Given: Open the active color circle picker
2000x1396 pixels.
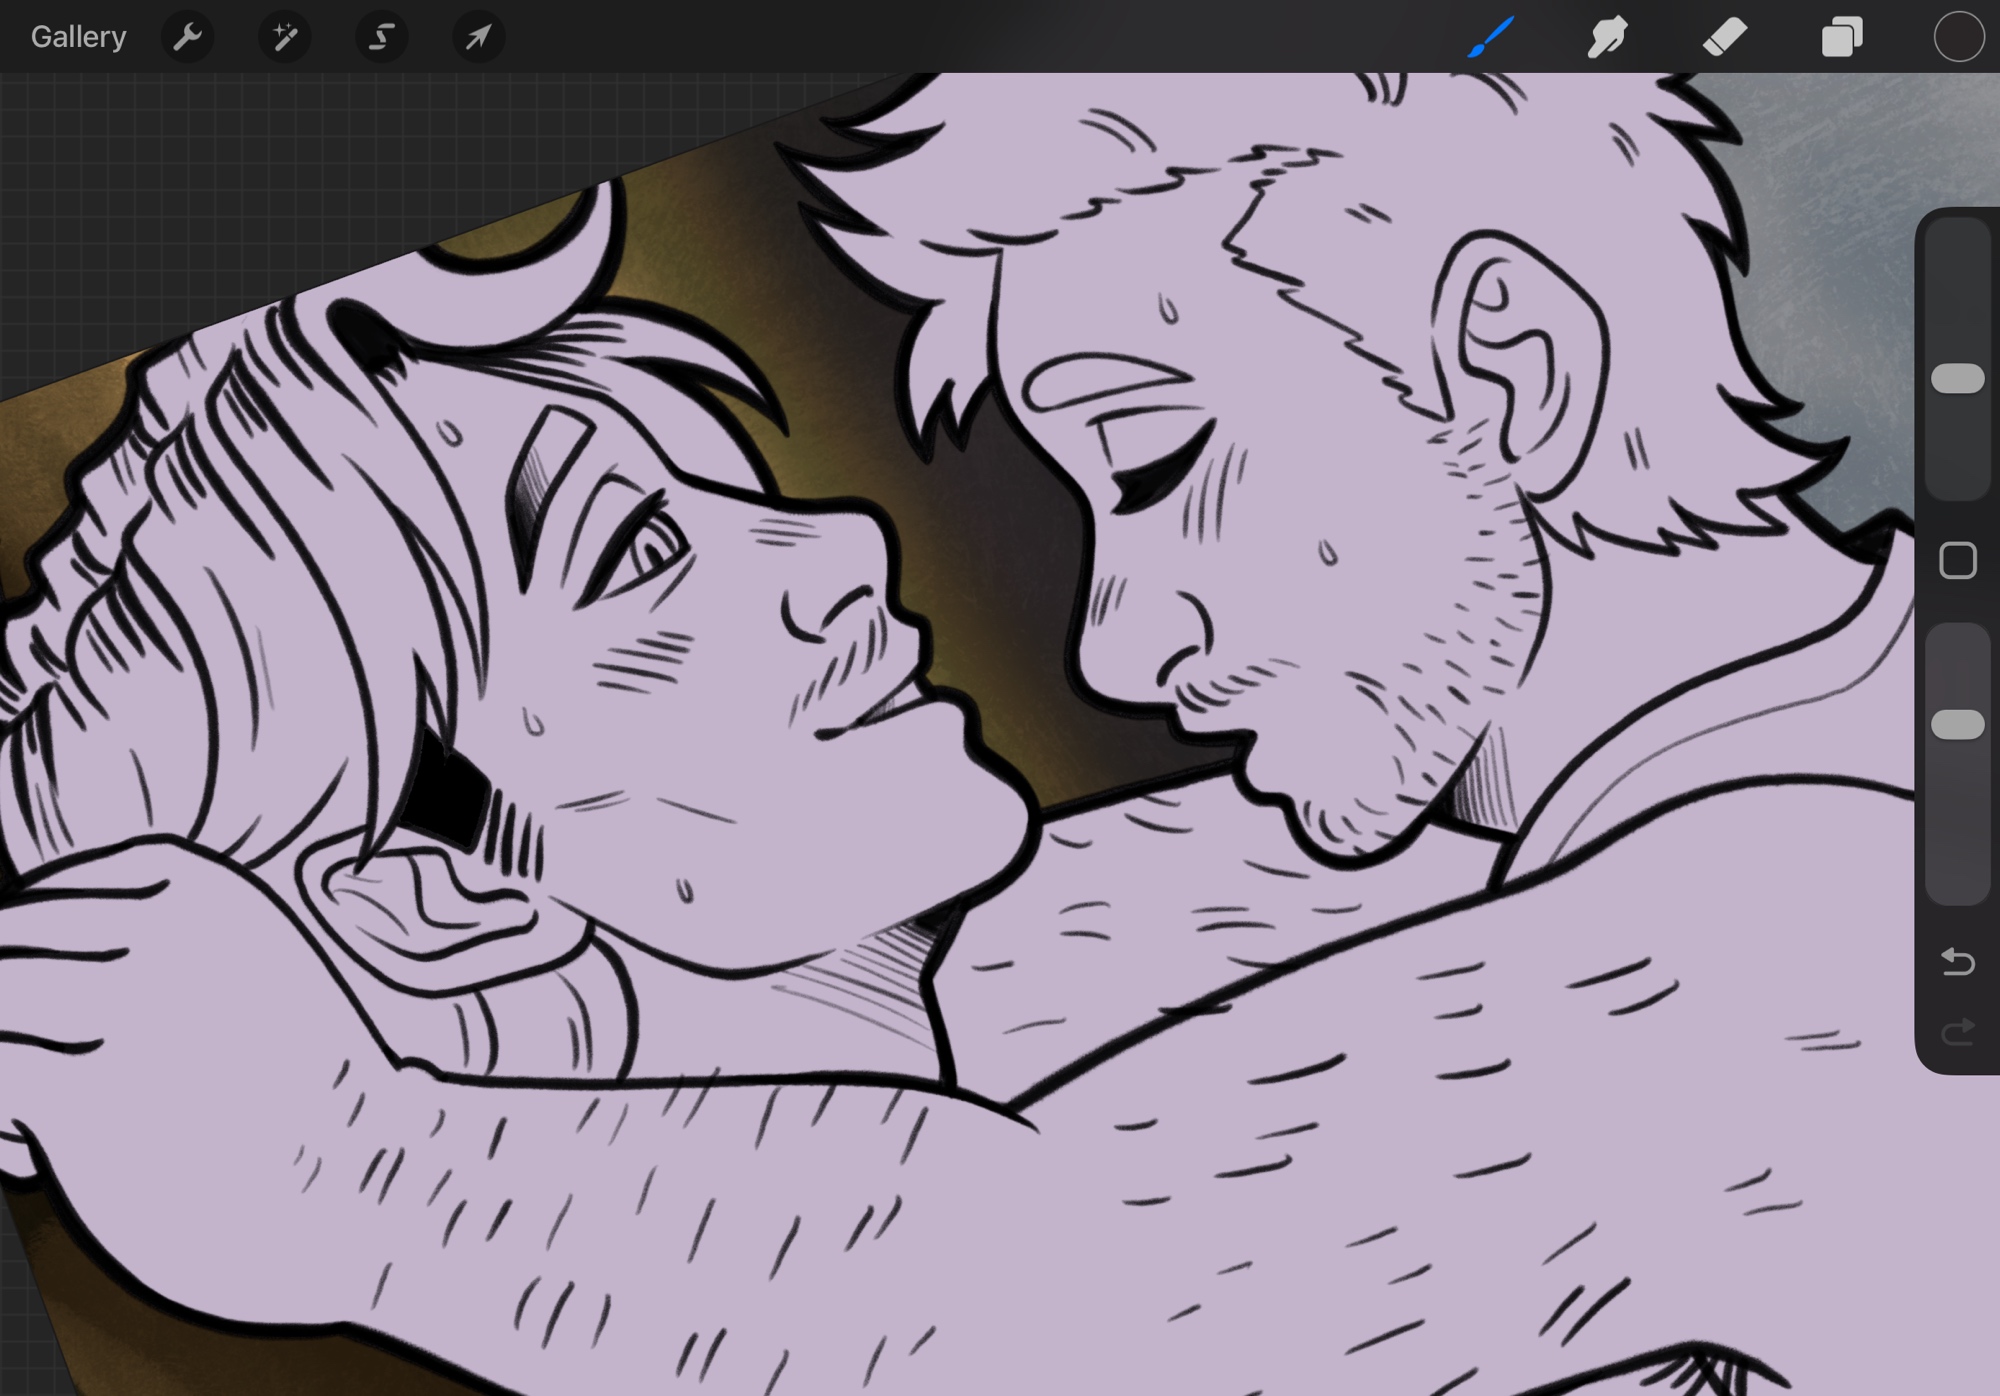Looking at the screenshot, I should 1958,37.
